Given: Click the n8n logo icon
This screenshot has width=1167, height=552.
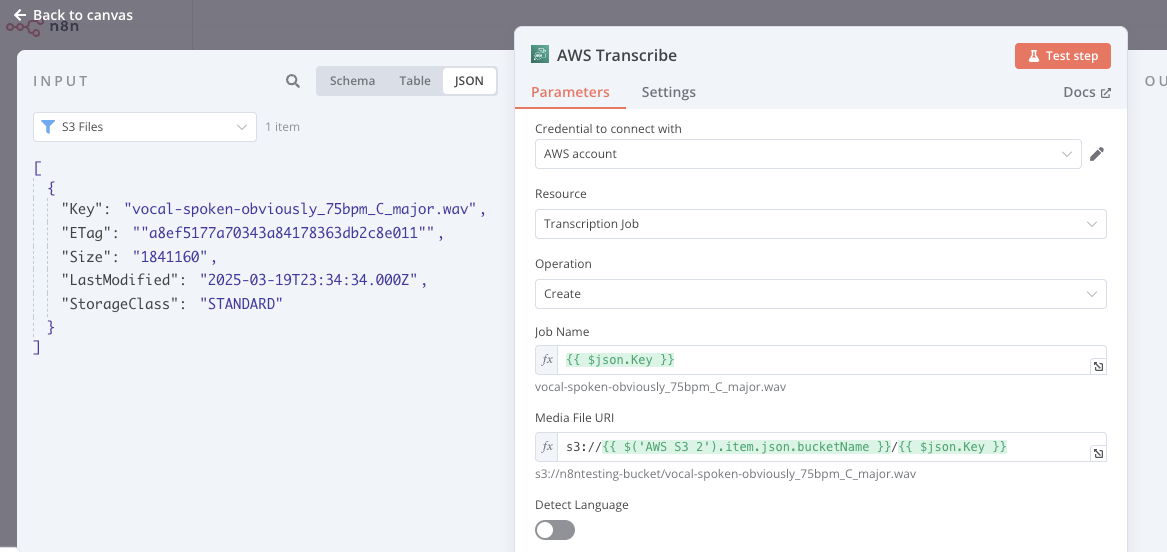Looking at the screenshot, I should tap(23, 27).
